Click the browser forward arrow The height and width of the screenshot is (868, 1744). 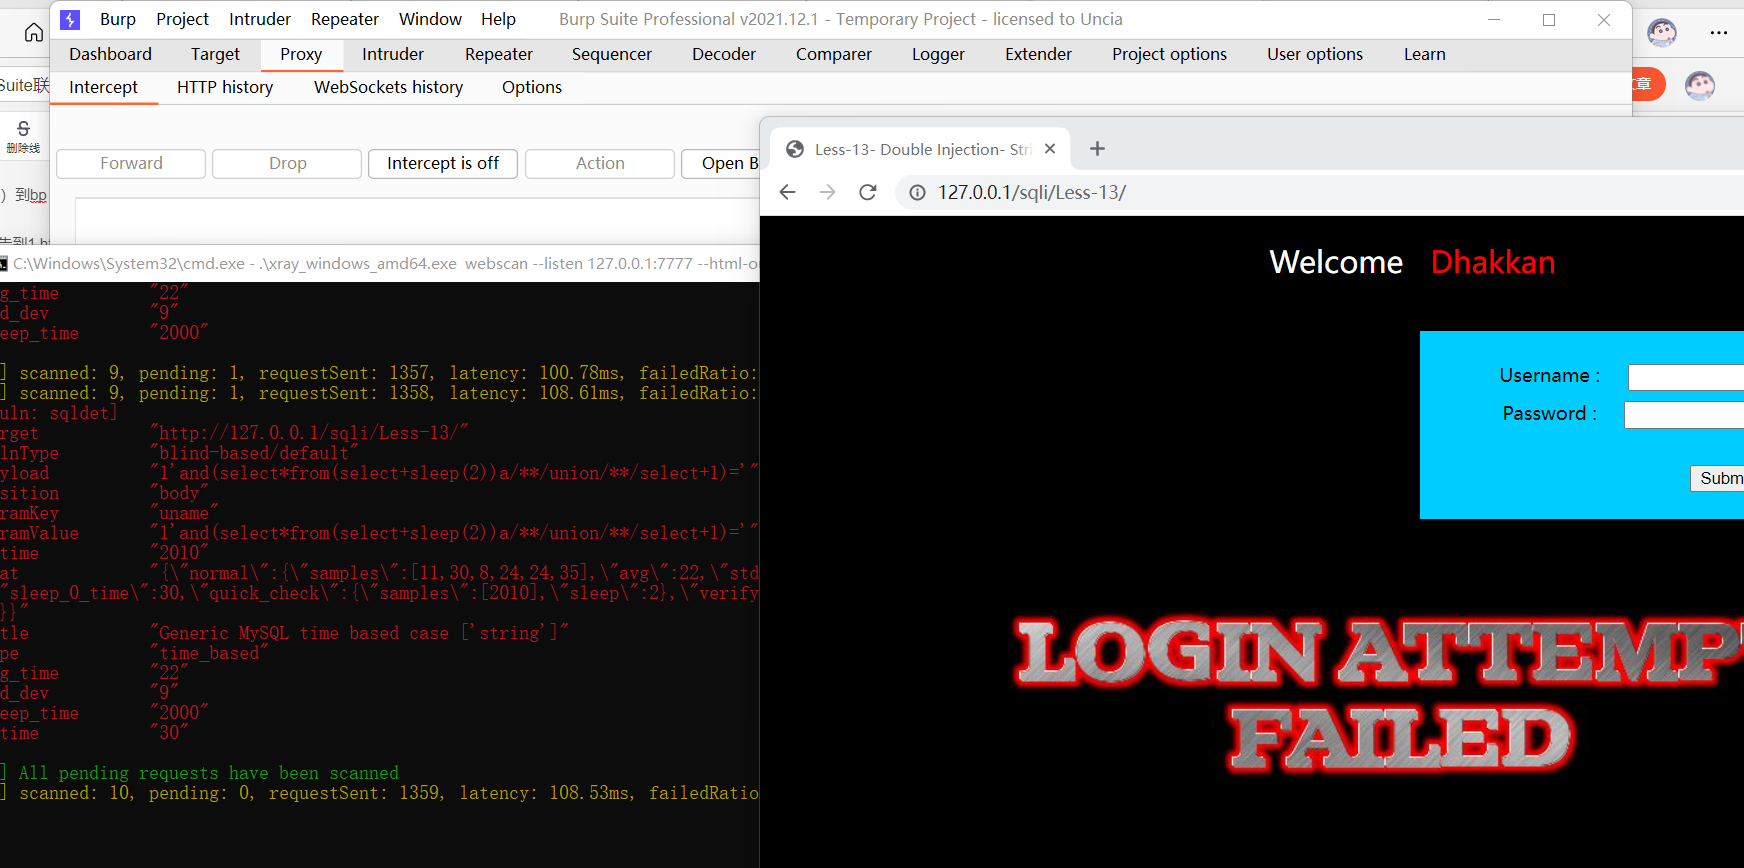827,192
